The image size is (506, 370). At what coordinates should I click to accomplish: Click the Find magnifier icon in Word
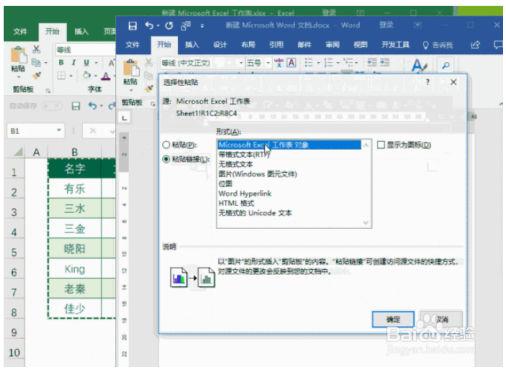point(446,66)
